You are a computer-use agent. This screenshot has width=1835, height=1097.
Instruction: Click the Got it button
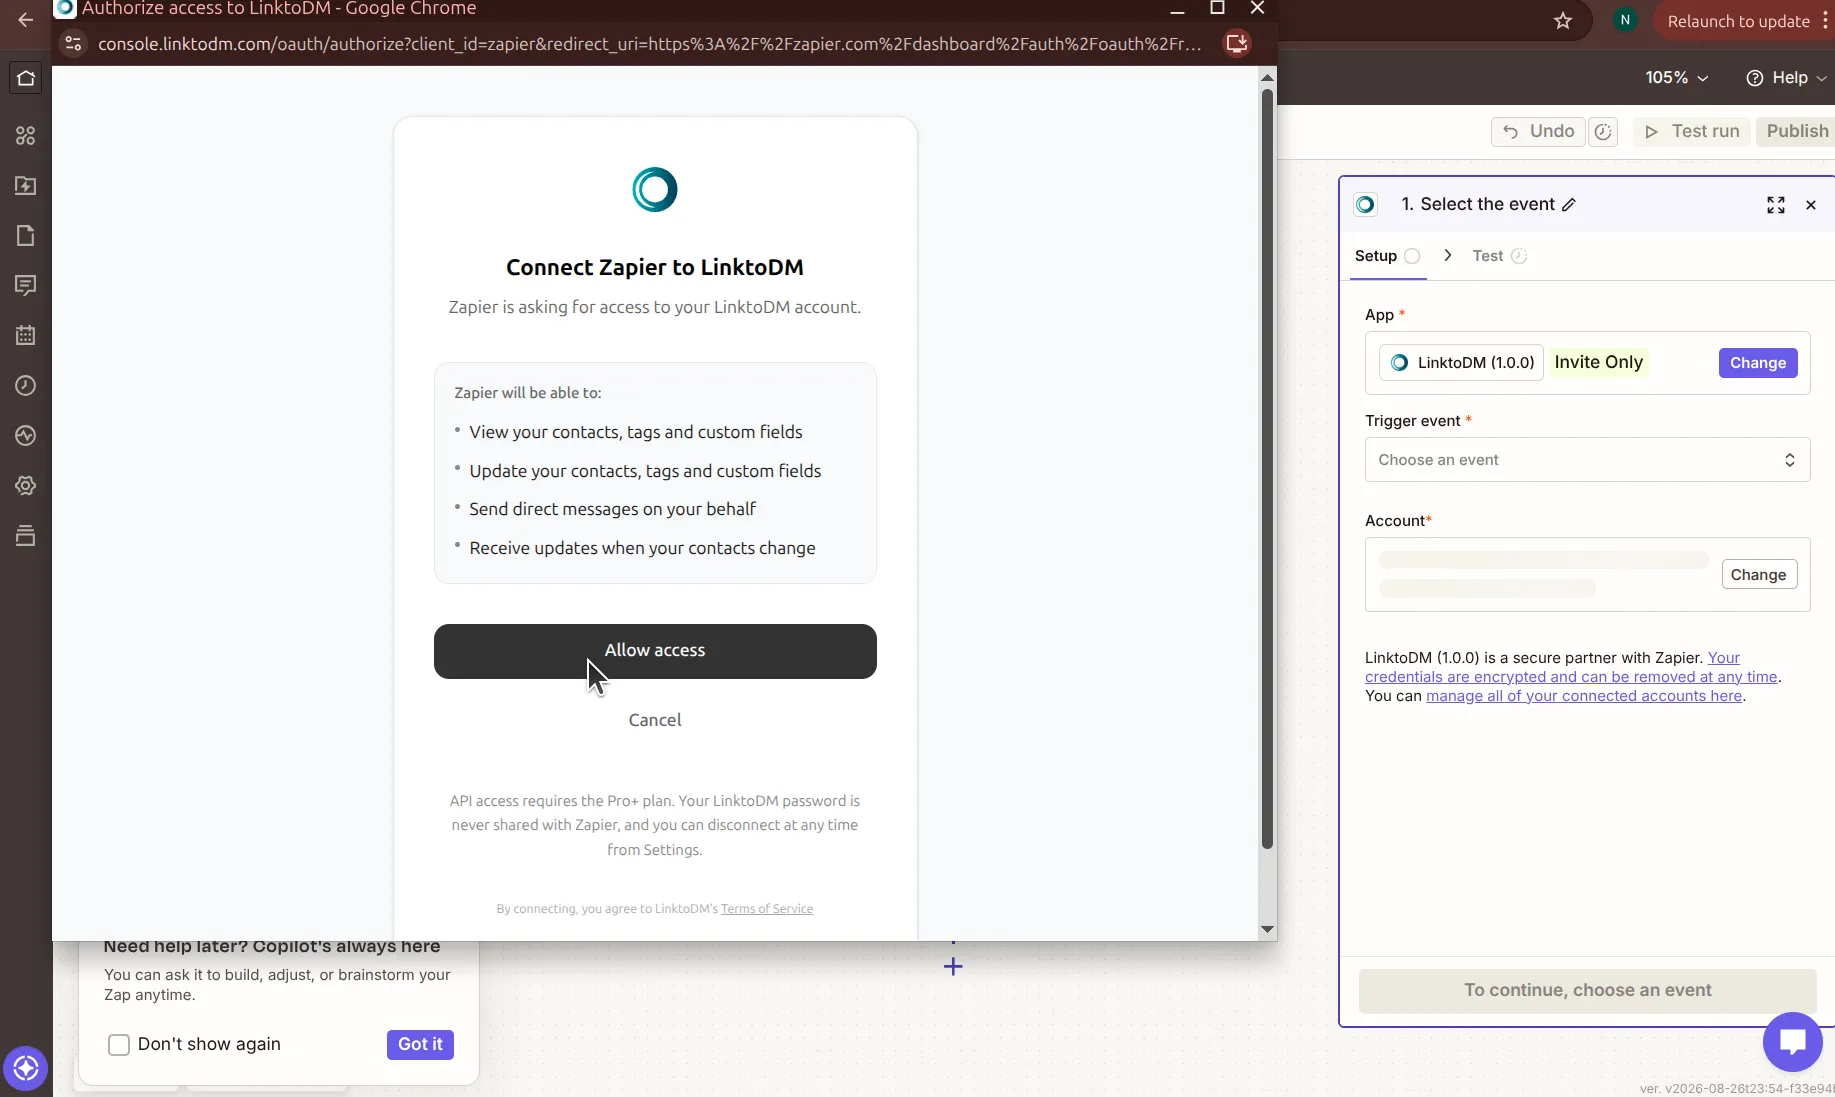pyautogui.click(x=420, y=1045)
